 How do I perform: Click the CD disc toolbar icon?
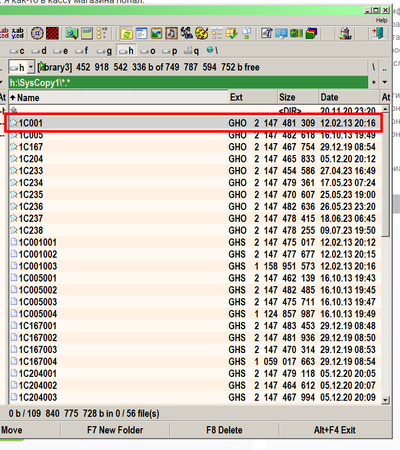tap(37, 33)
